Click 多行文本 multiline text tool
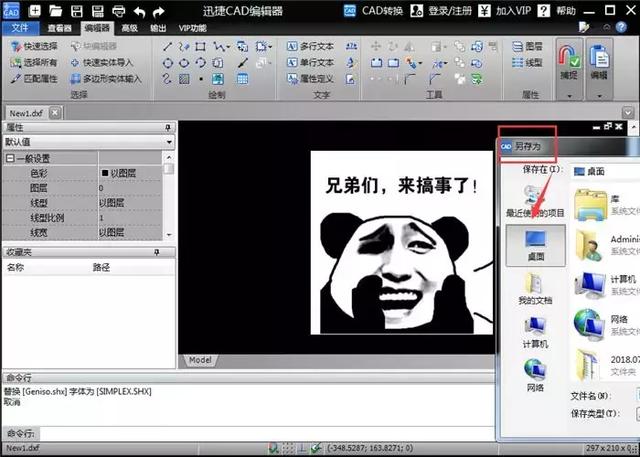The image size is (640, 457). tap(311, 47)
